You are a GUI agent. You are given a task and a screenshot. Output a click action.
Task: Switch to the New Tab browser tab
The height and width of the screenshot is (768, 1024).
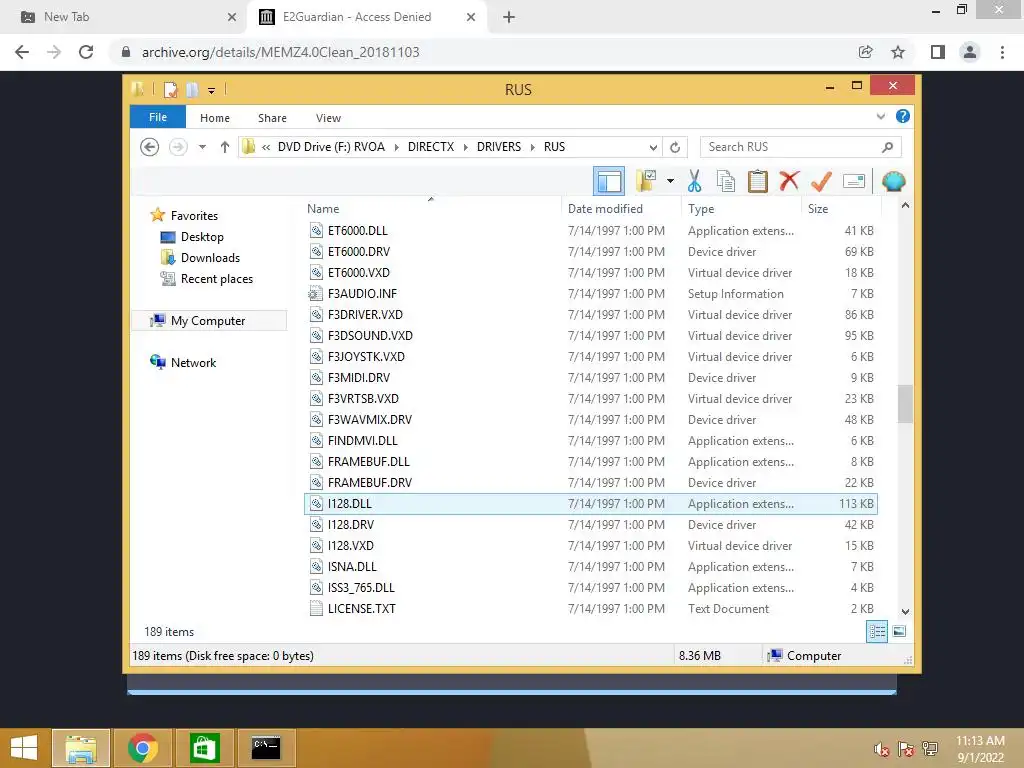click(x=124, y=17)
